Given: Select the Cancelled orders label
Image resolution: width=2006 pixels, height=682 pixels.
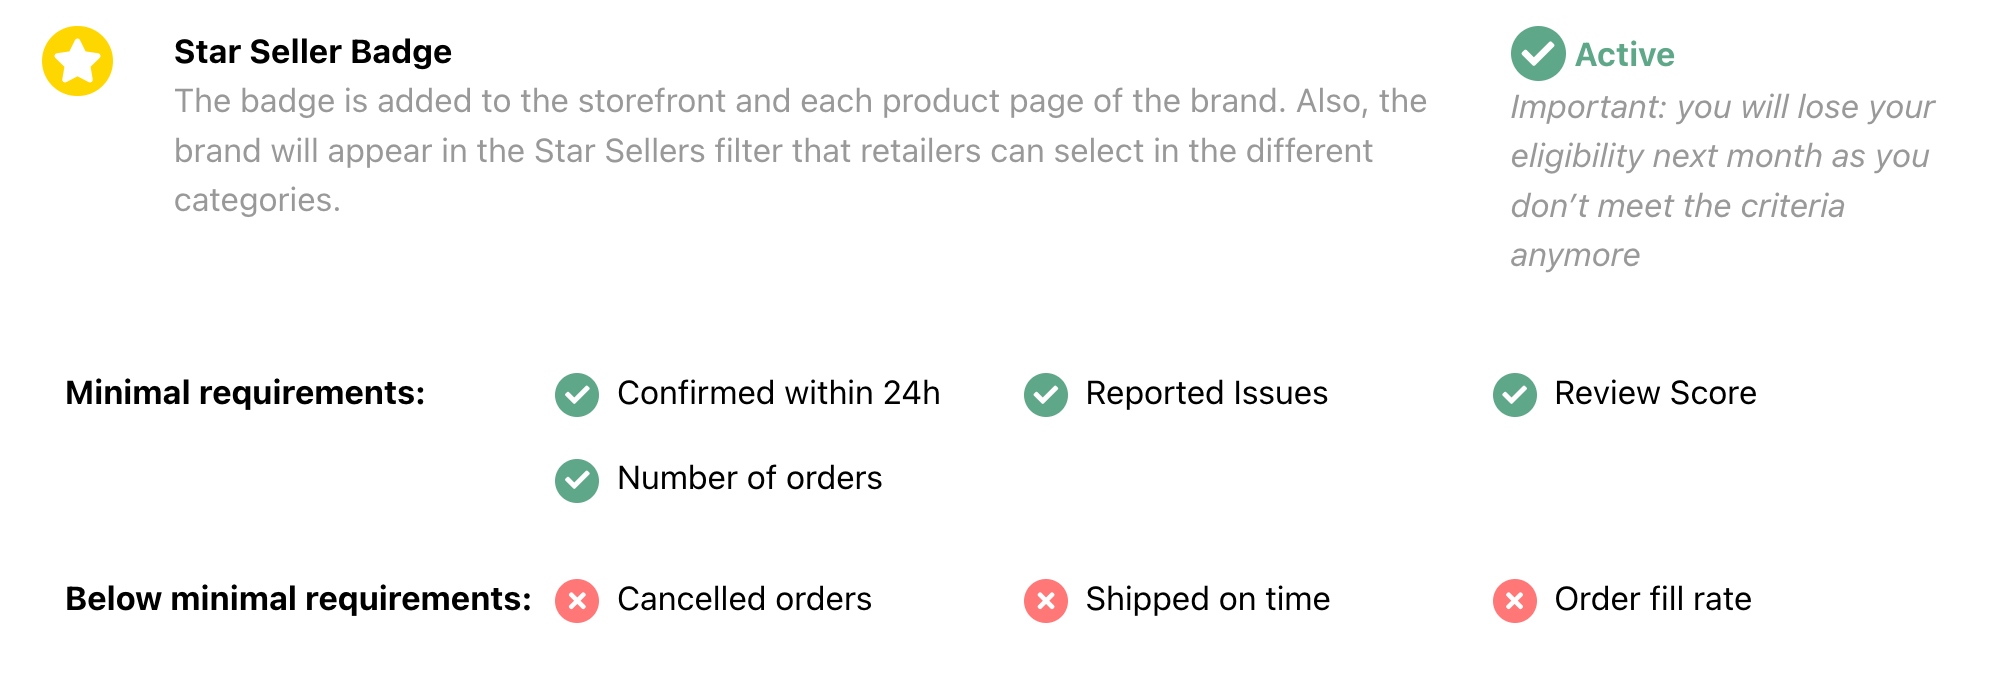Looking at the screenshot, I should tap(745, 599).
